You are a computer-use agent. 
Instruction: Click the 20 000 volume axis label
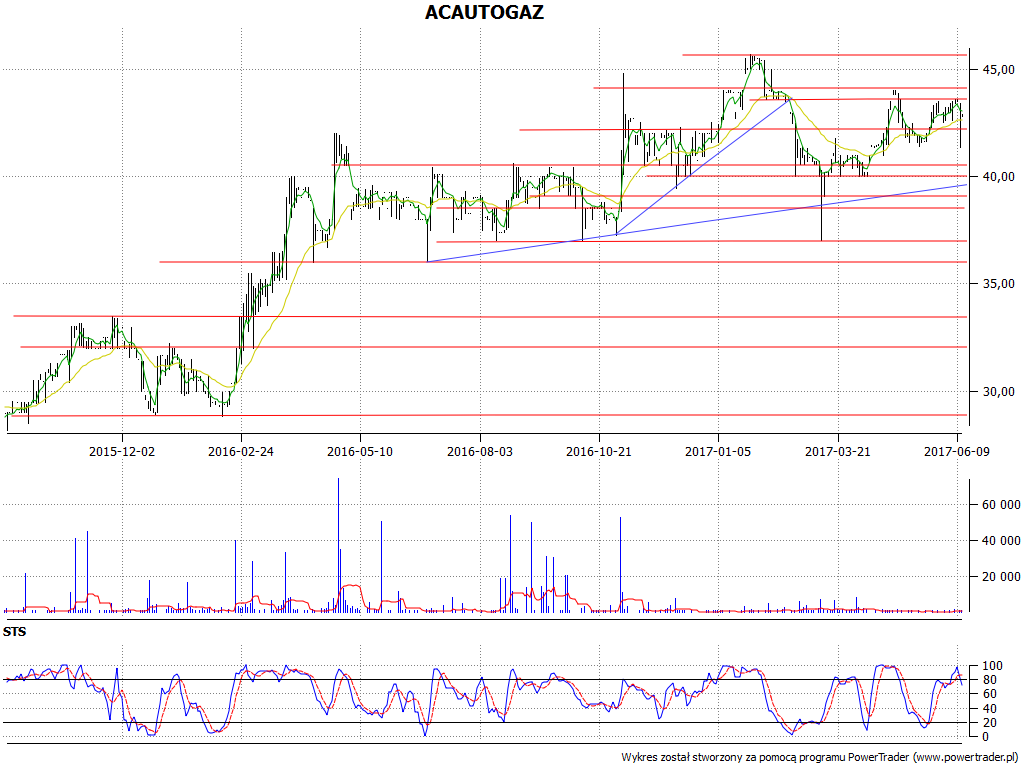pos(1000,577)
